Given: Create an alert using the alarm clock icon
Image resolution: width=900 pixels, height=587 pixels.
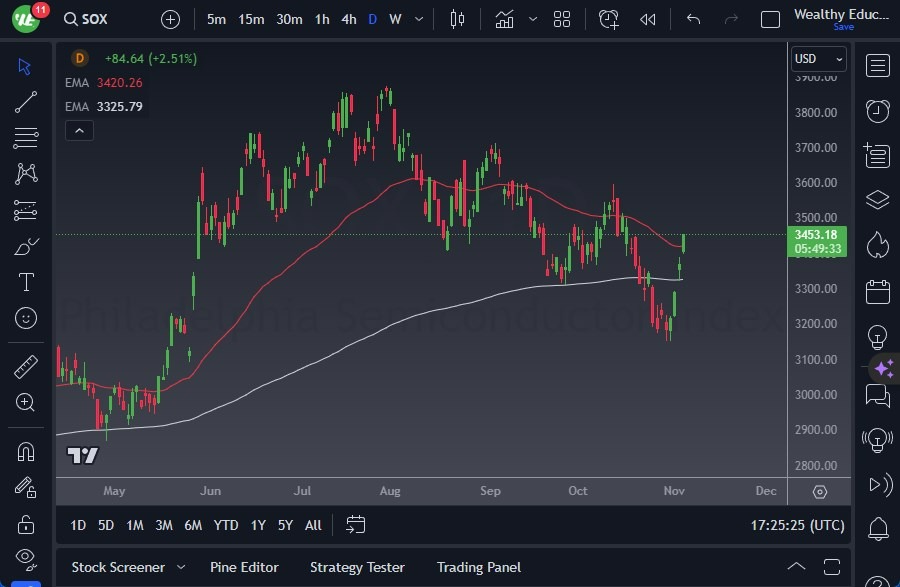Looking at the screenshot, I should pos(609,19).
